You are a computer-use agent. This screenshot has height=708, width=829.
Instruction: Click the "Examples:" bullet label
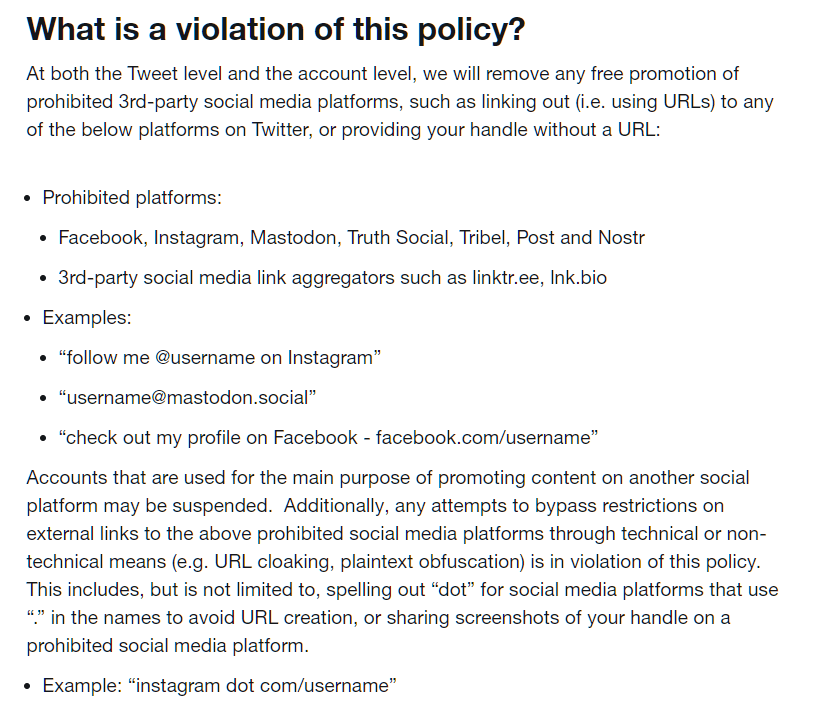87,318
